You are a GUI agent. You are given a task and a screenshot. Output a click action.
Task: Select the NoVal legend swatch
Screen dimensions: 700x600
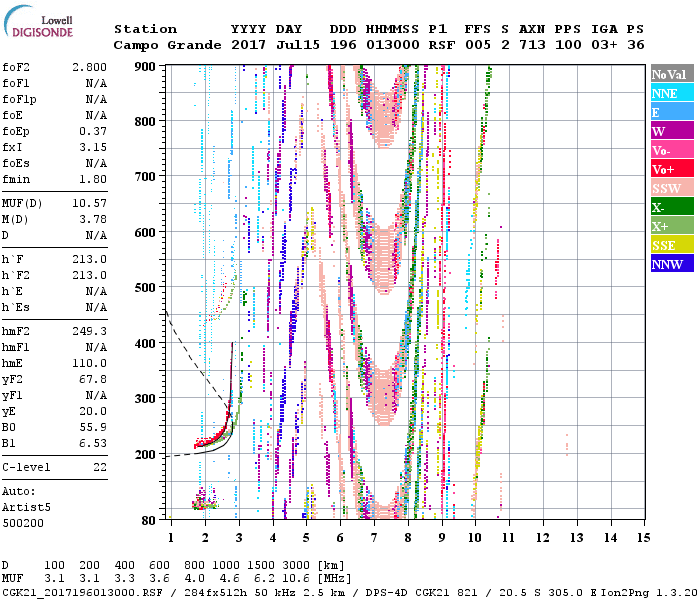671,75
